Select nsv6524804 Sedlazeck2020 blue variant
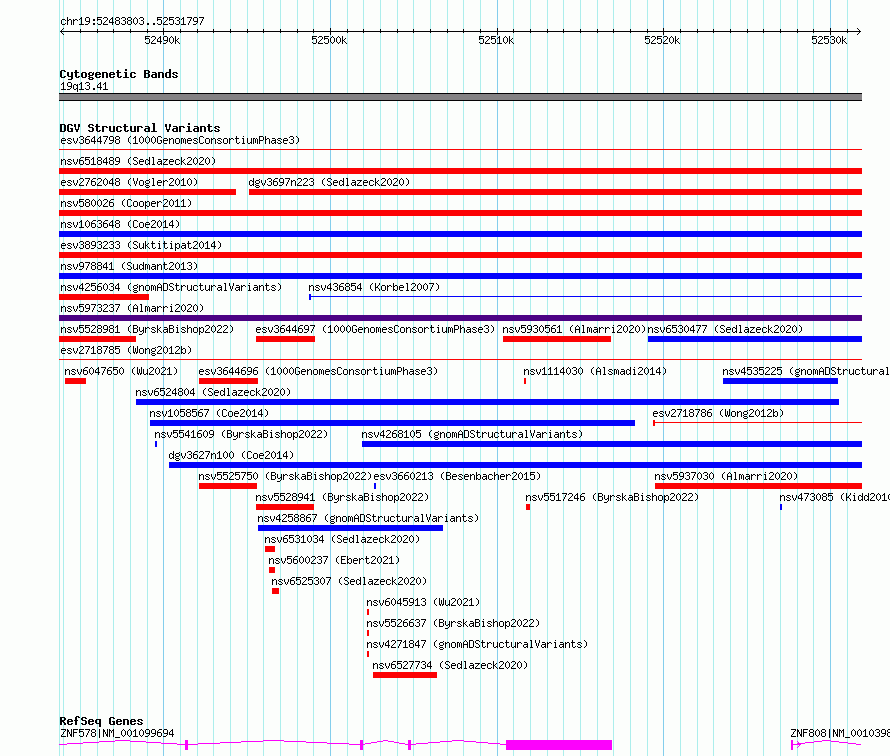This screenshot has width=890, height=756. tap(488, 402)
